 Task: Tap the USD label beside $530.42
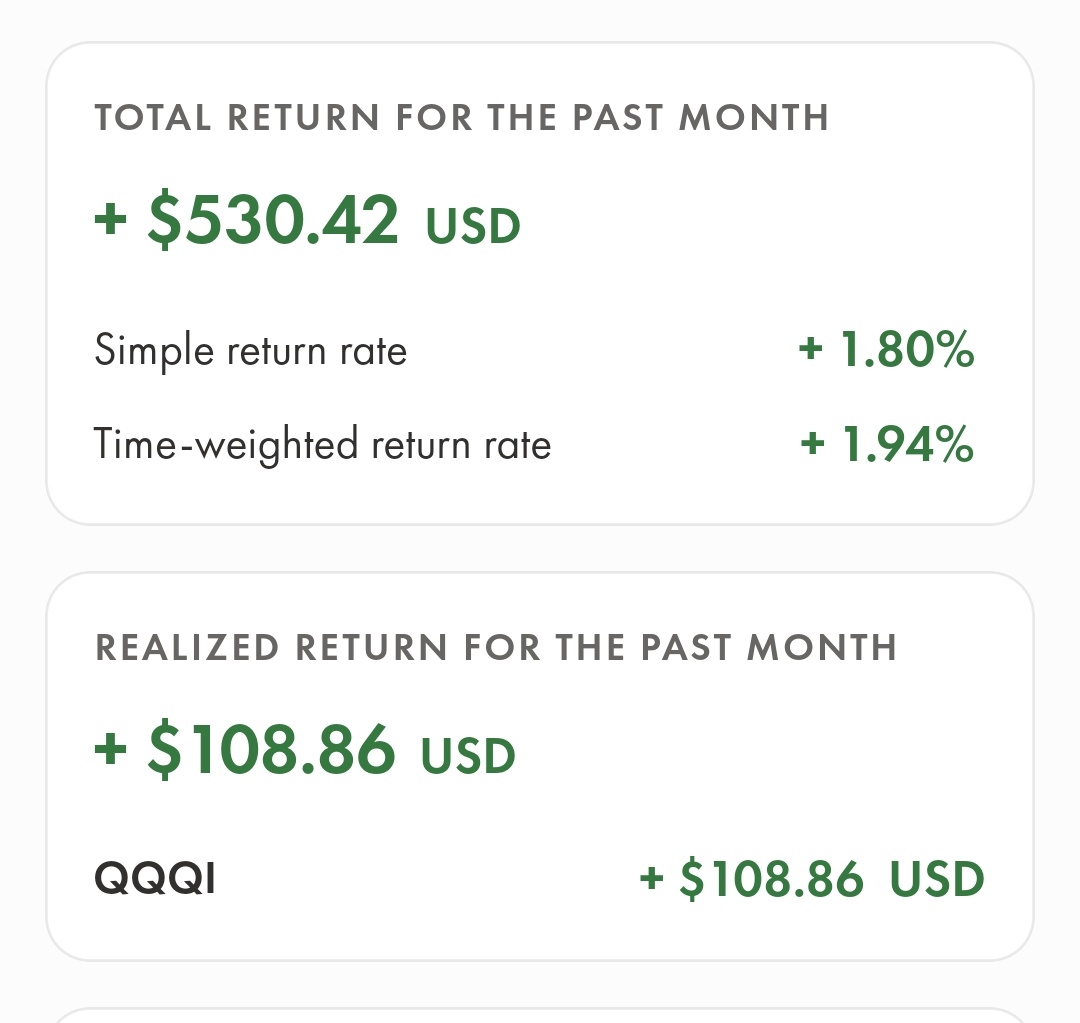(x=473, y=226)
